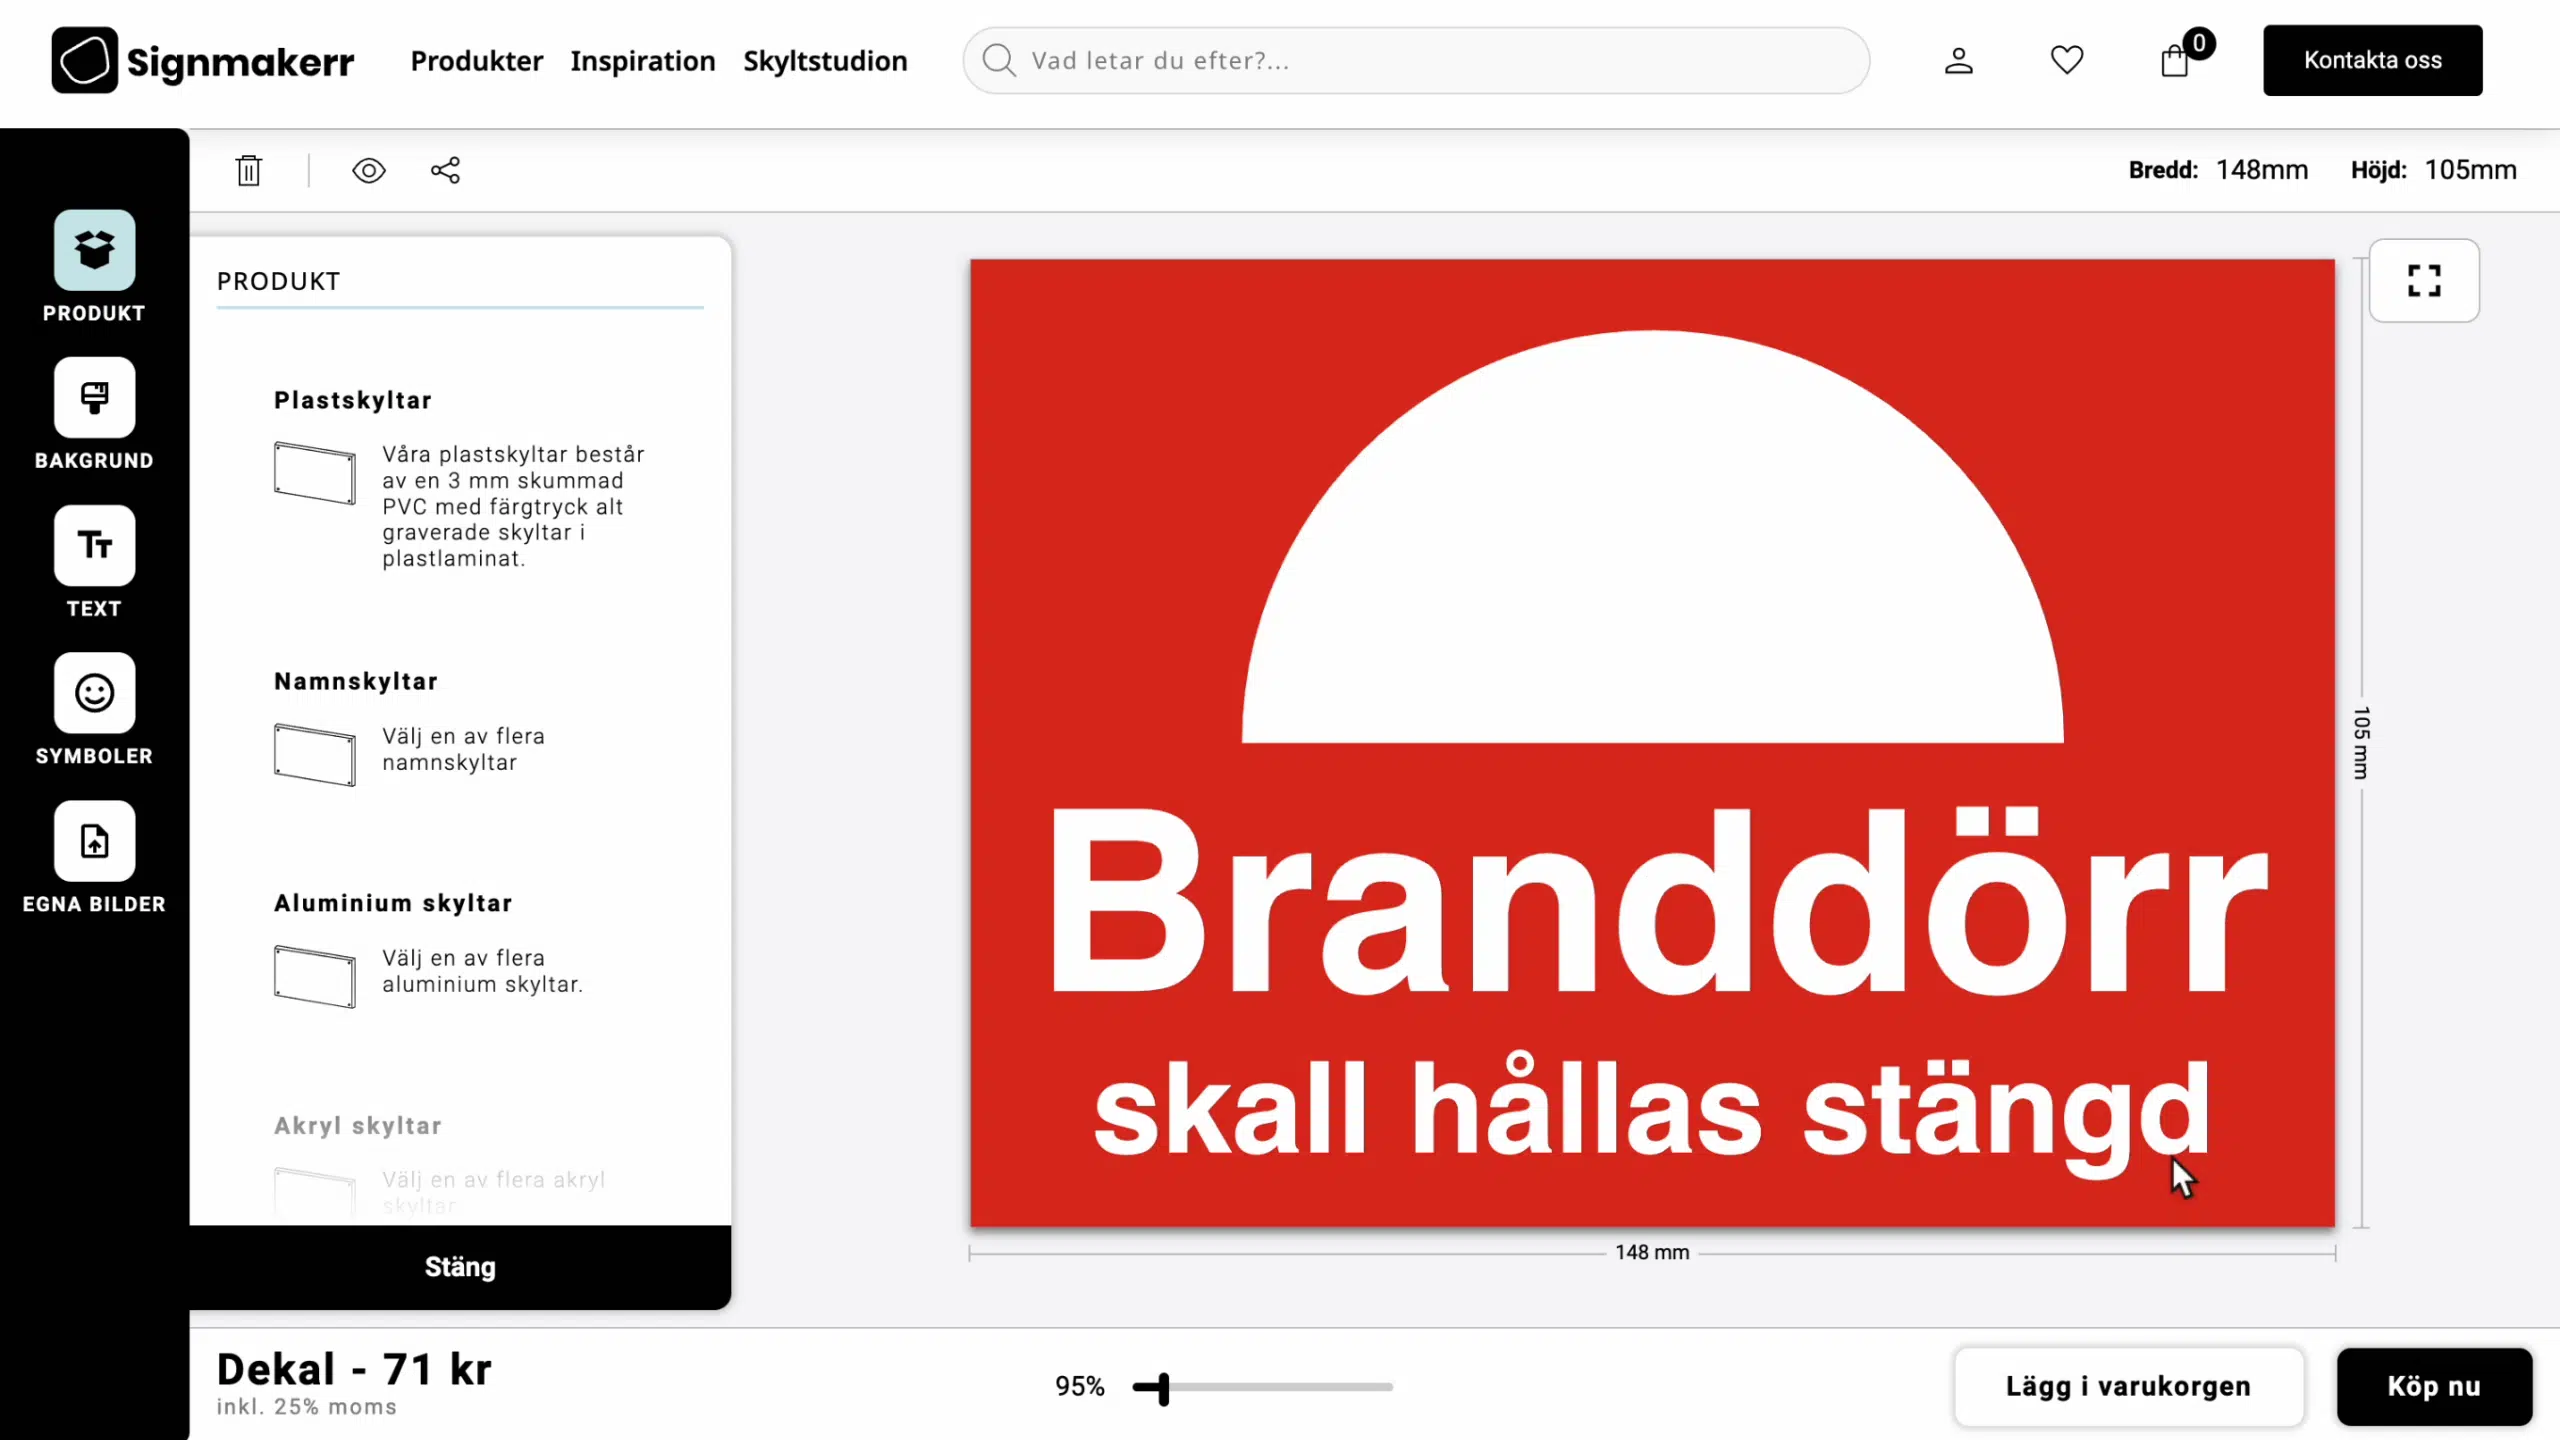The height and width of the screenshot is (1440, 2560).
Task: Open Egna Bilder upload tool
Action: (x=94, y=842)
